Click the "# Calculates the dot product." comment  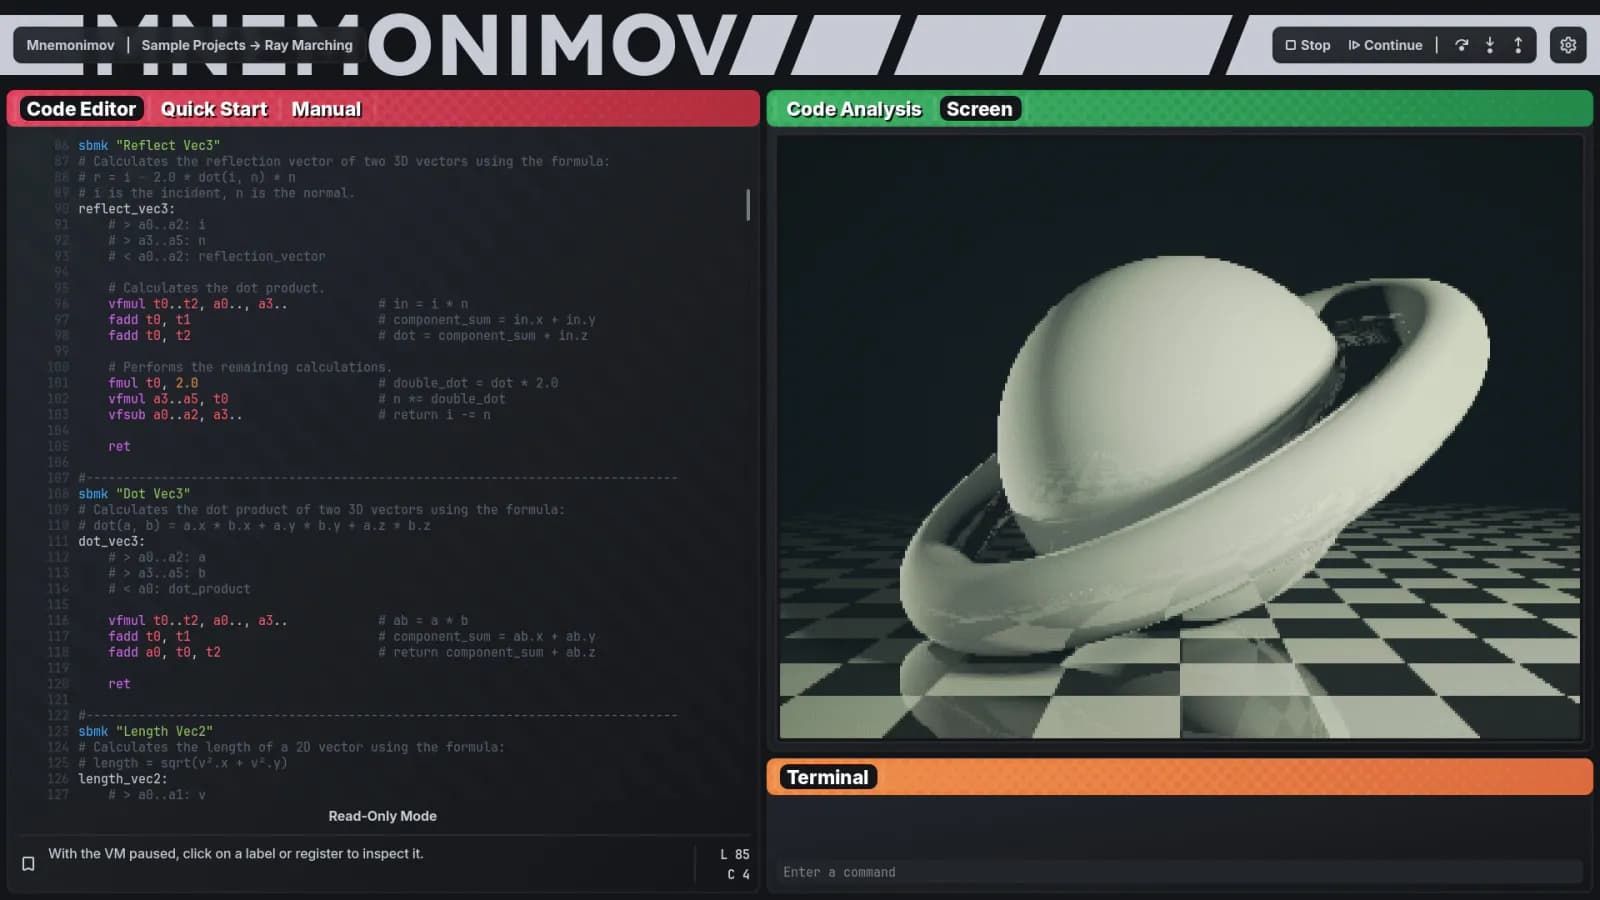pos(216,288)
